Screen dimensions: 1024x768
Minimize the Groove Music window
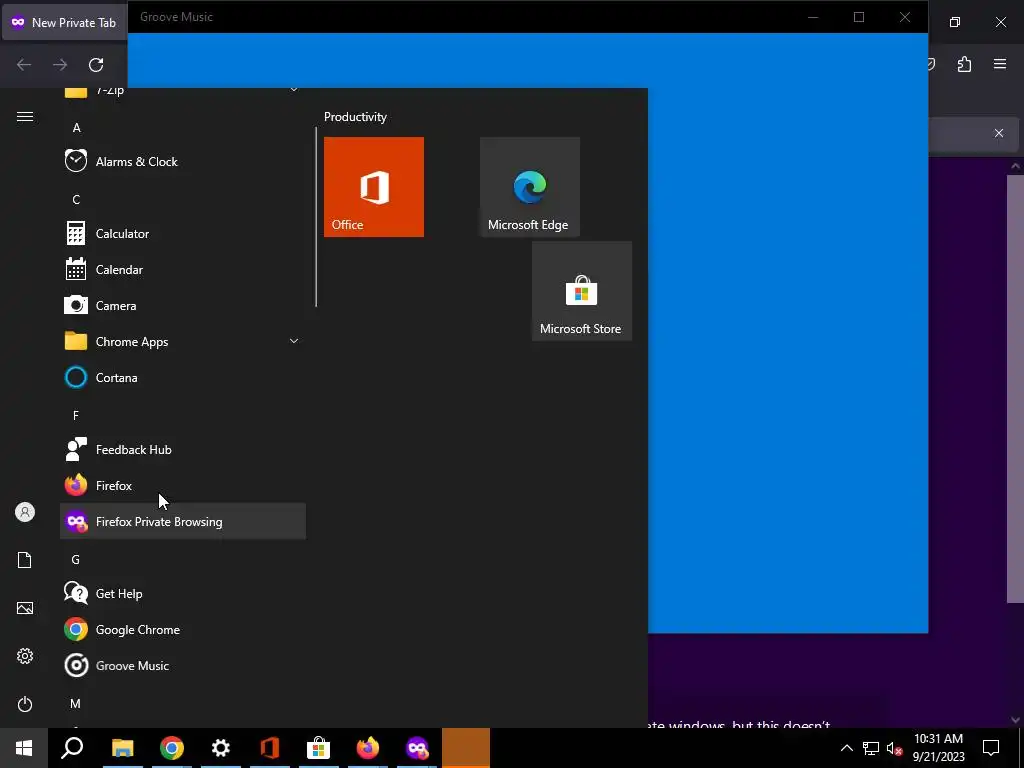pyautogui.click(x=813, y=17)
